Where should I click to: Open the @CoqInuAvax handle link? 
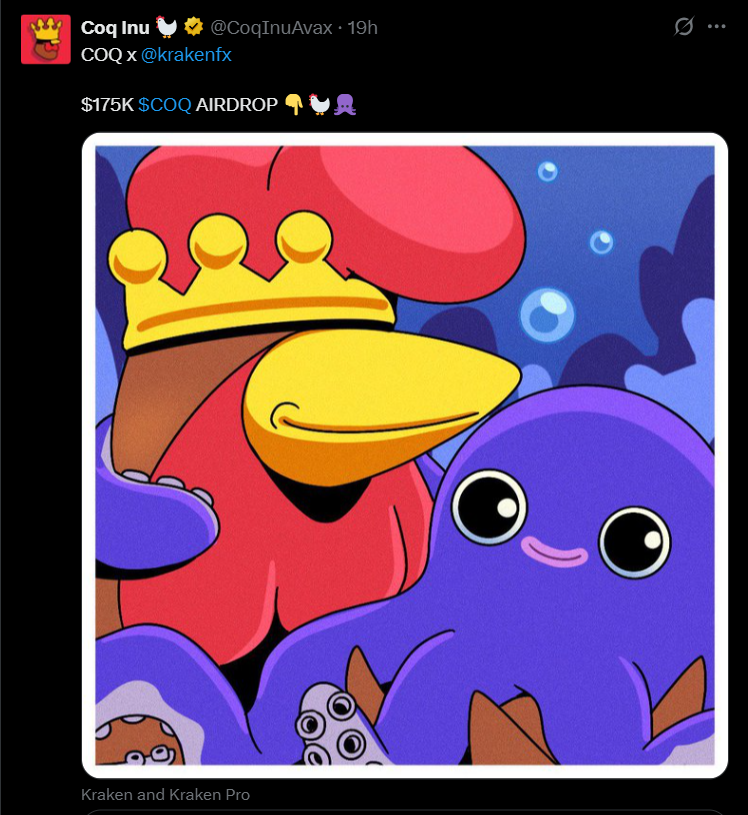click(272, 27)
